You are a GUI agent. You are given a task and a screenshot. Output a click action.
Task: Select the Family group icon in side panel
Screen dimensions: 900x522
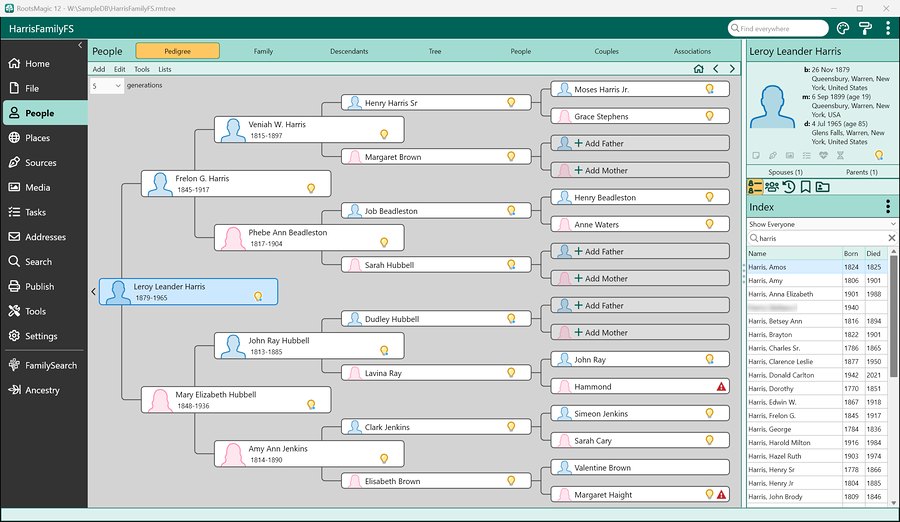772,187
